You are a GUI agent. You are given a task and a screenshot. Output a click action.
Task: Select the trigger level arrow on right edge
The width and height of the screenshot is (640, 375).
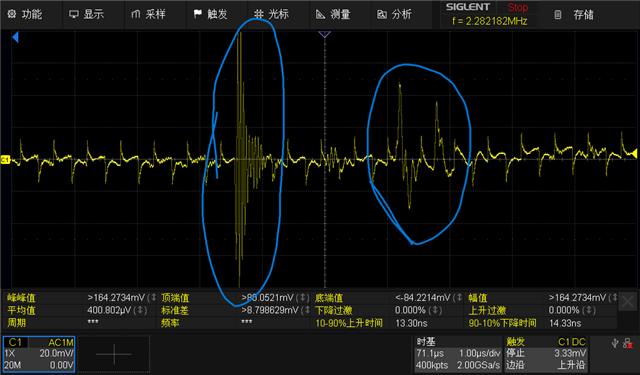(x=634, y=153)
